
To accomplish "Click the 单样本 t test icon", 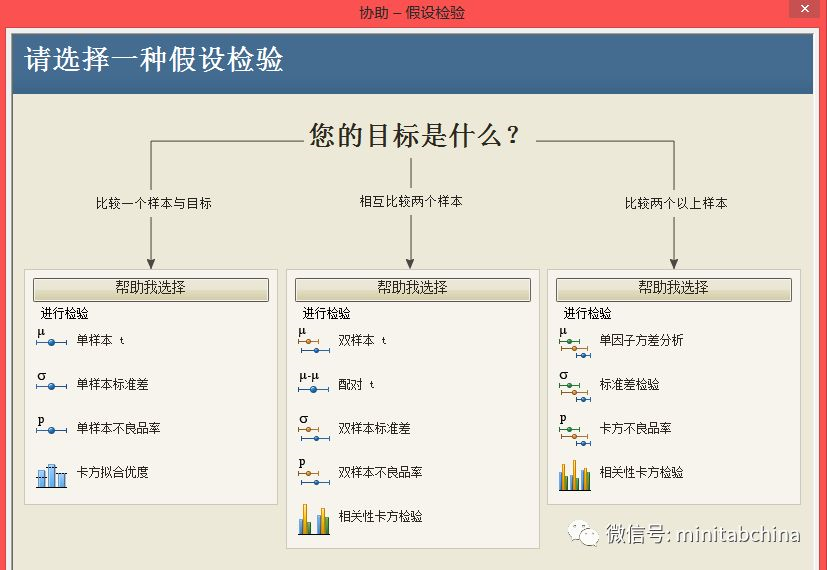I will click(x=50, y=339).
